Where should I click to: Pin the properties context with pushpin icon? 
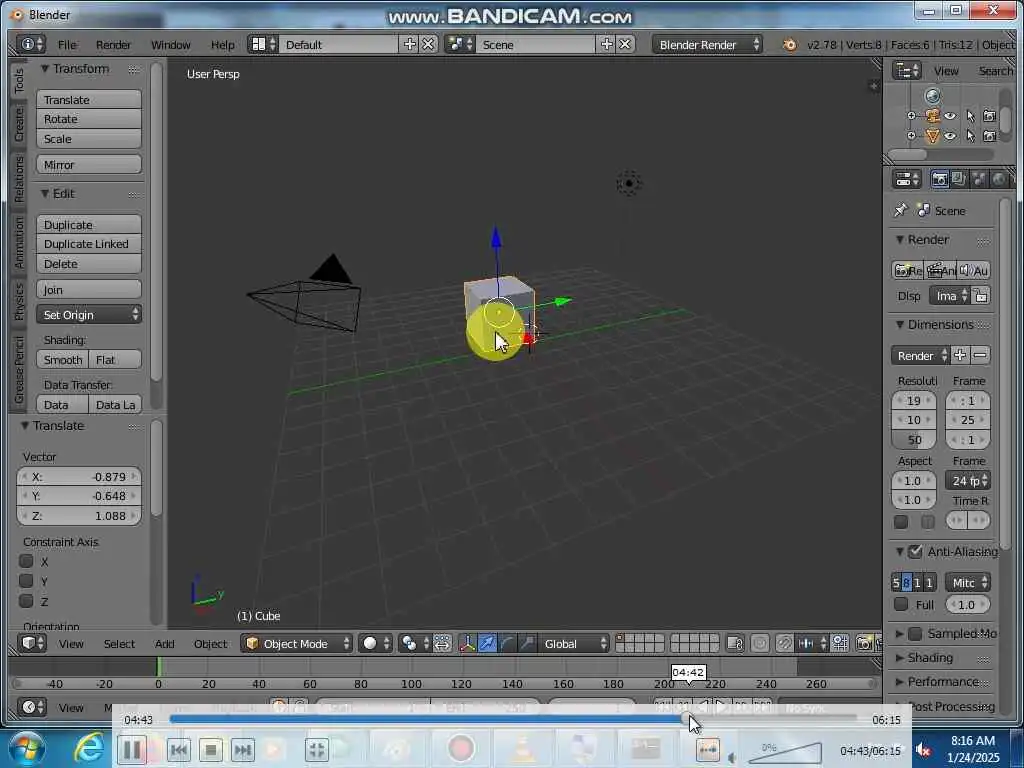pyautogui.click(x=901, y=210)
